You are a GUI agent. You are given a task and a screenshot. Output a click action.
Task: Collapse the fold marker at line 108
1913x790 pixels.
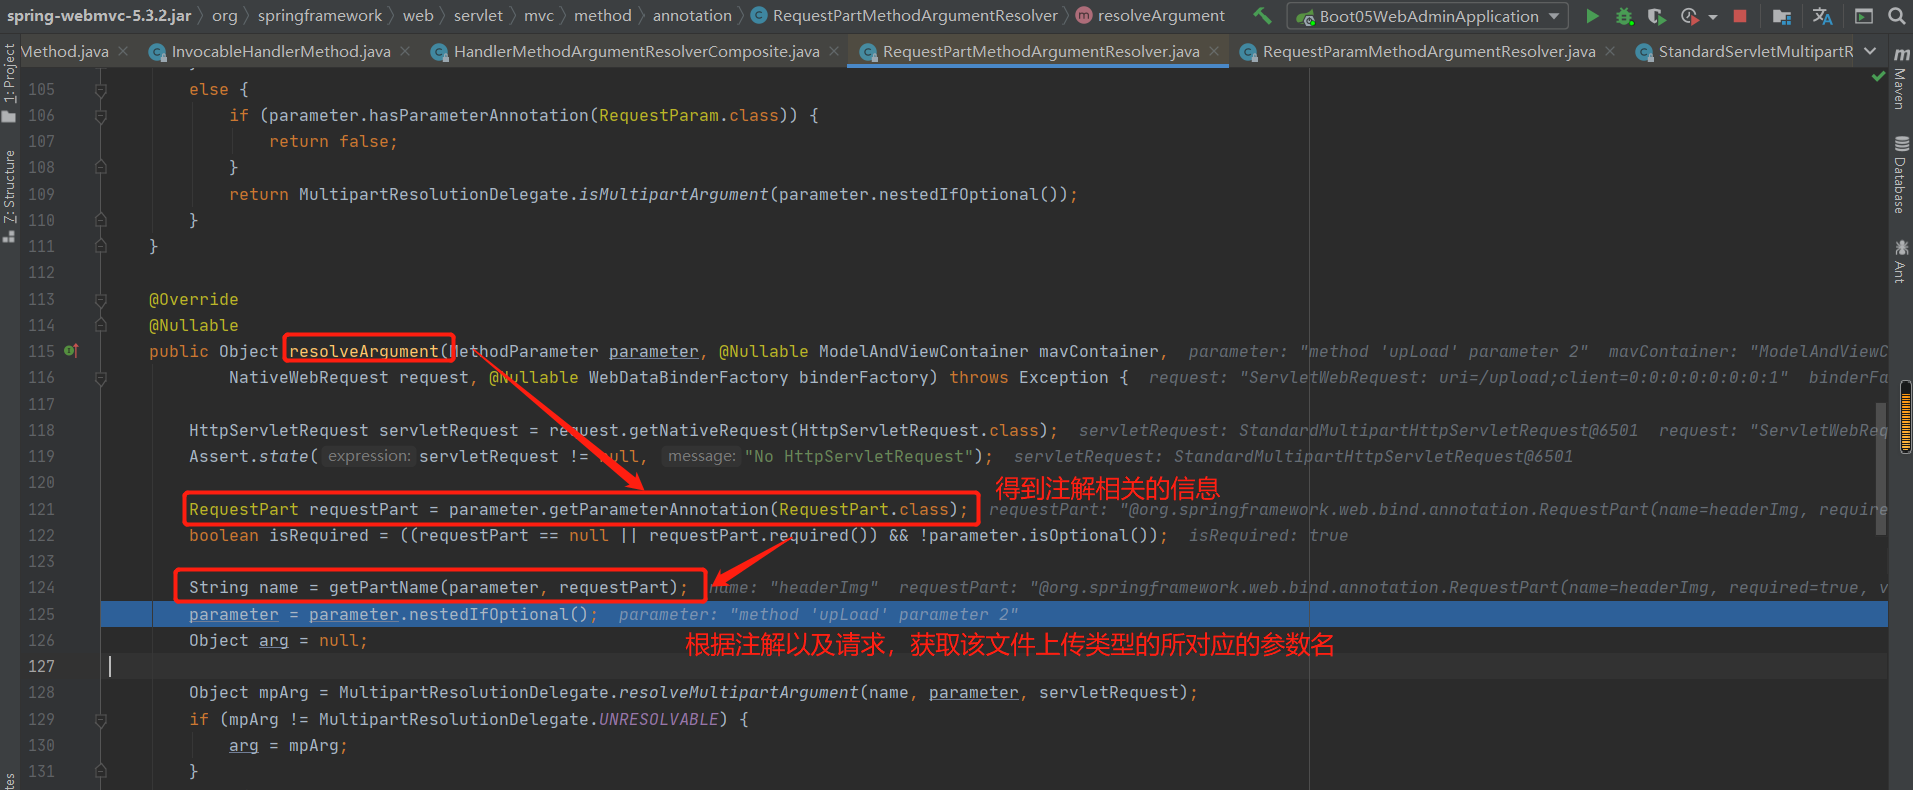point(101,167)
